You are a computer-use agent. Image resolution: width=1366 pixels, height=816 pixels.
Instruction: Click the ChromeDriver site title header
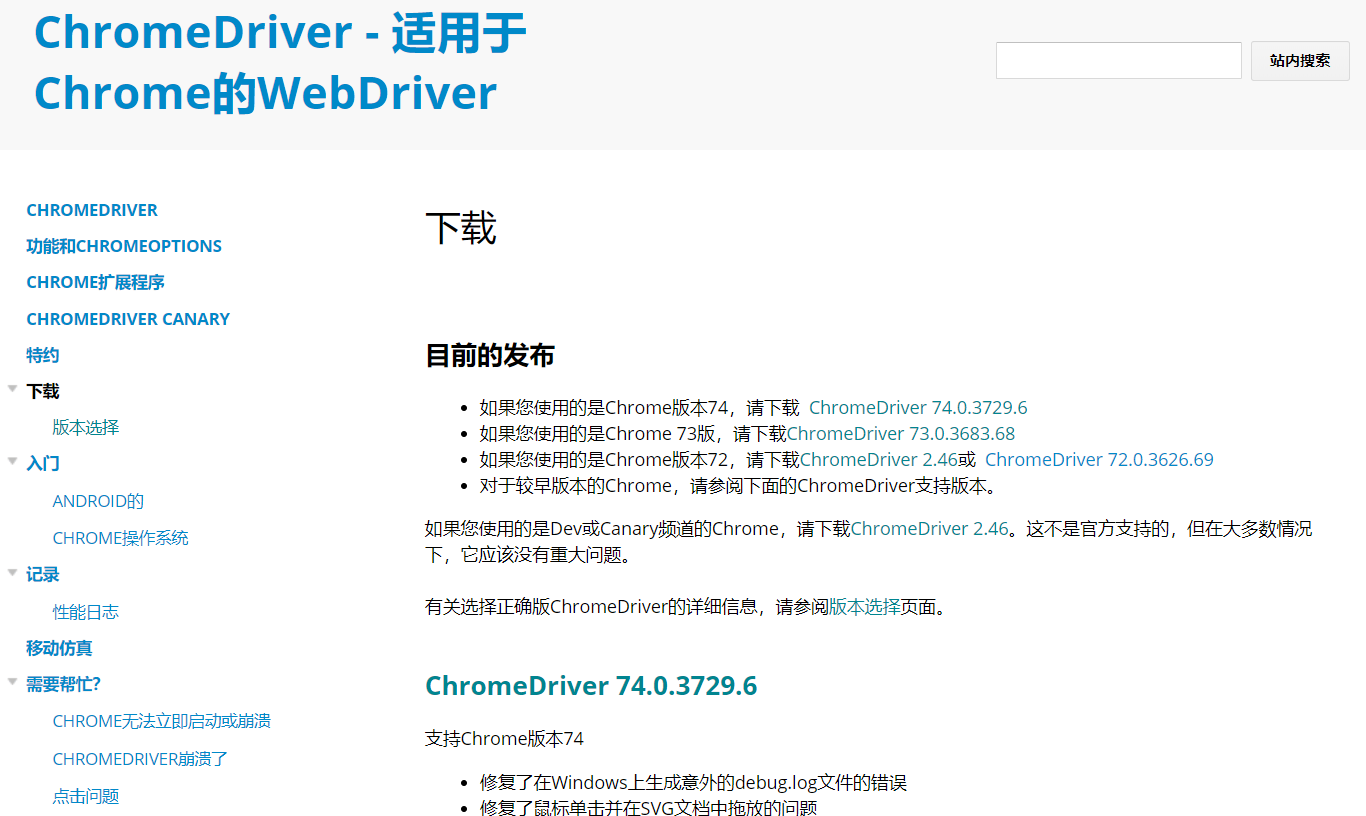tap(280, 62)
